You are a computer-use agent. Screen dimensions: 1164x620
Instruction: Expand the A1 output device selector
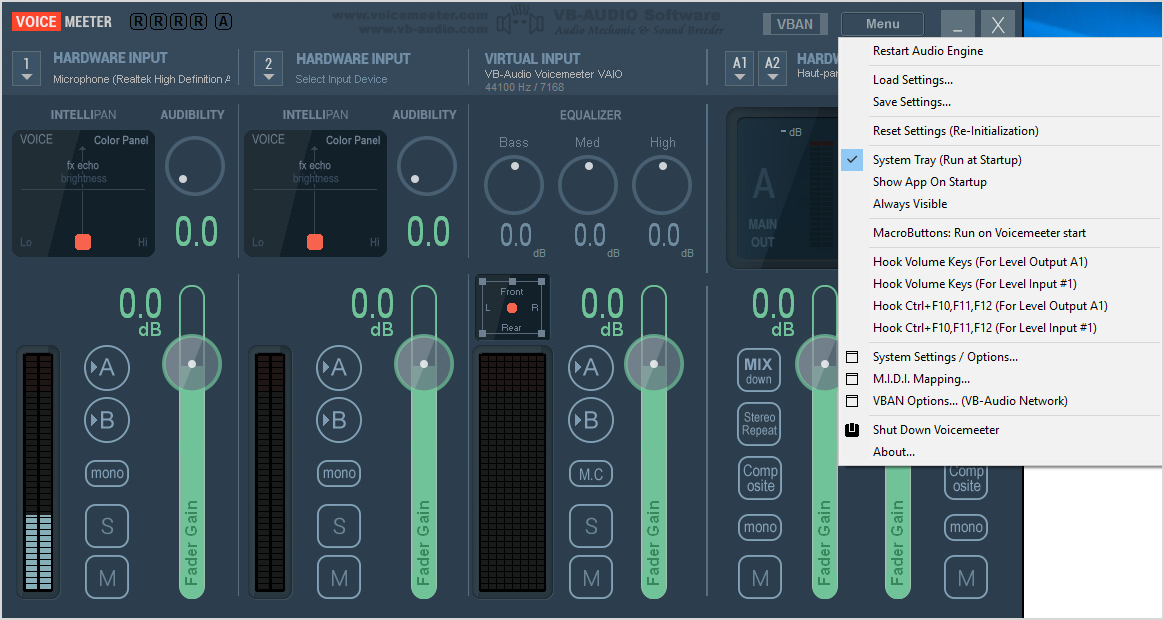(x=740, y=67)
